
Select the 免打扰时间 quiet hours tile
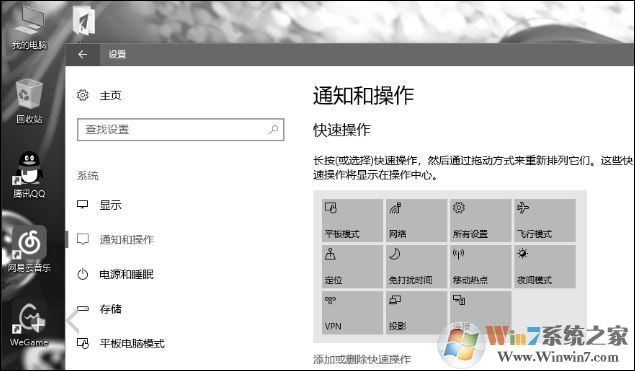tap(416, 267)
